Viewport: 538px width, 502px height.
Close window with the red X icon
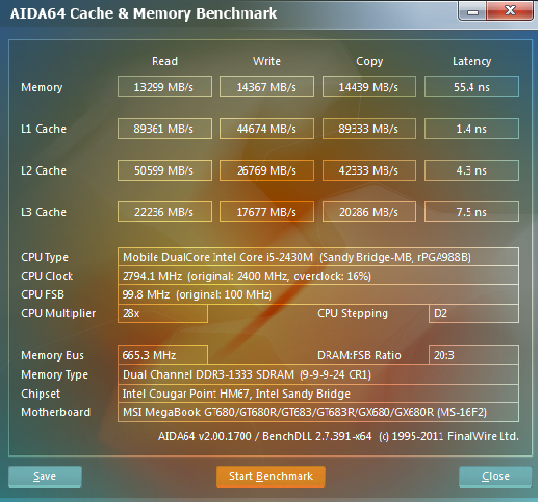pos(510,11)
